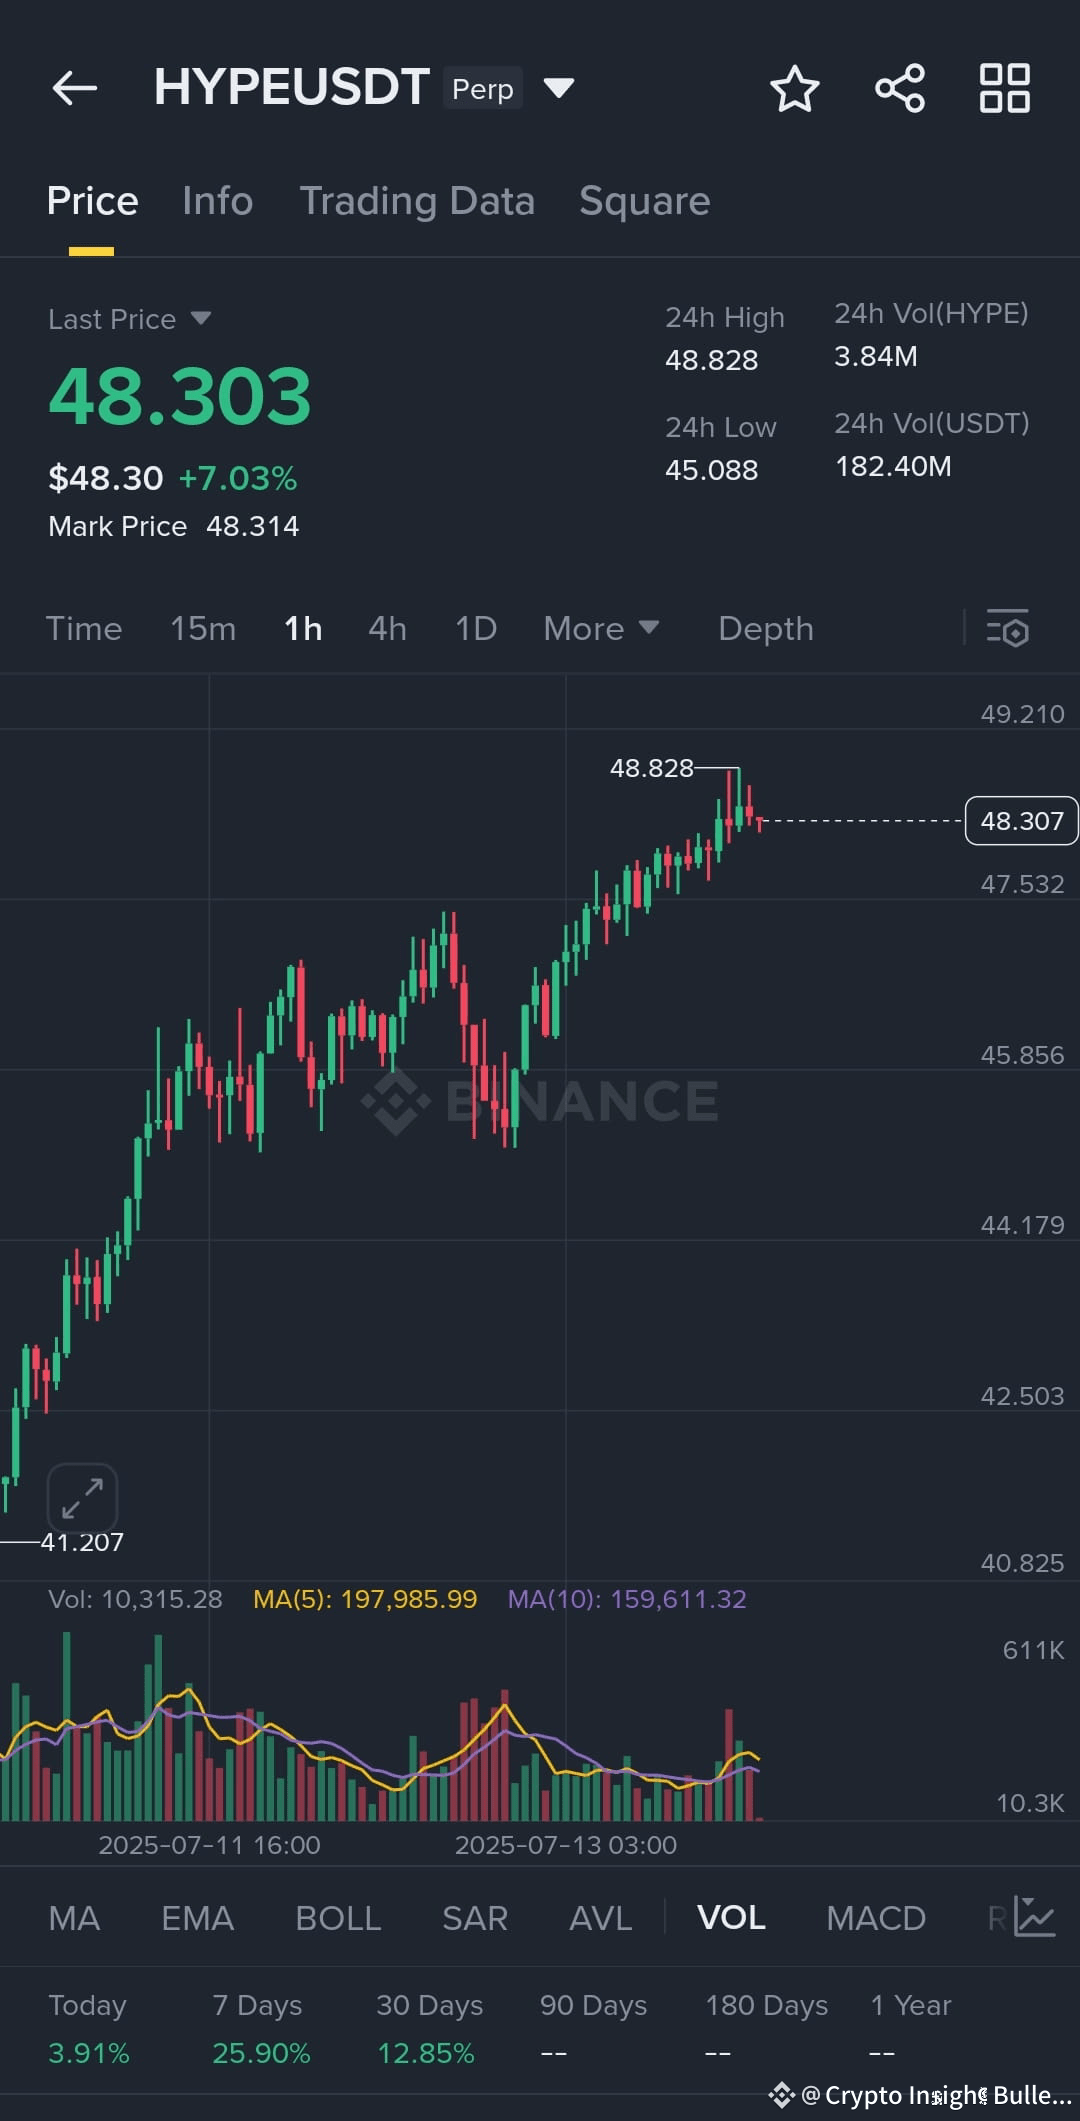
Task: Tap the 7 Days 25.90% performance
Action: tap(261, 2029)
